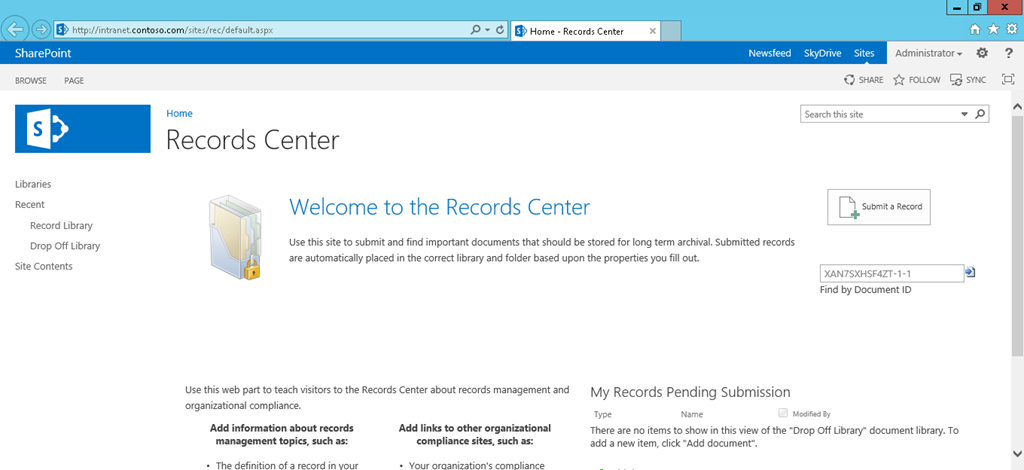
Task: Click the Share star icon
Action: coord(851,80)
